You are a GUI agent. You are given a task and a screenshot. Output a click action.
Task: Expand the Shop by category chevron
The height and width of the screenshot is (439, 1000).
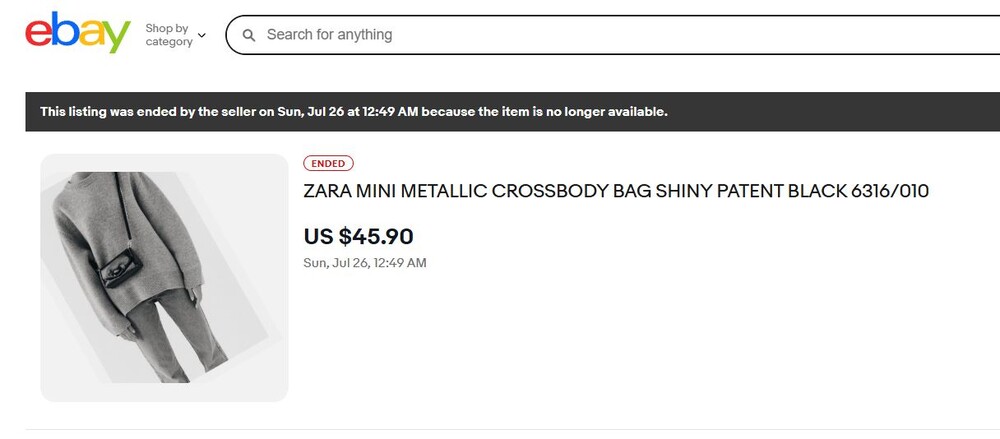point(202,35)
